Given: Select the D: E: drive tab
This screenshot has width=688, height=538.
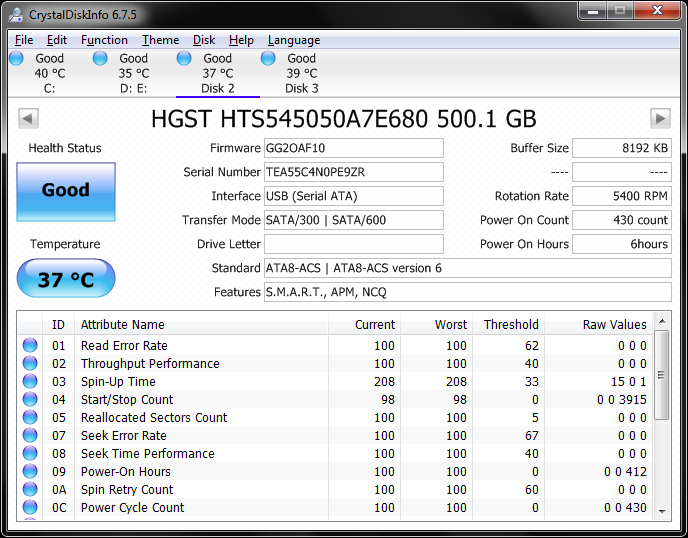Looking at the screenshot, I should [x=134, y=73].
